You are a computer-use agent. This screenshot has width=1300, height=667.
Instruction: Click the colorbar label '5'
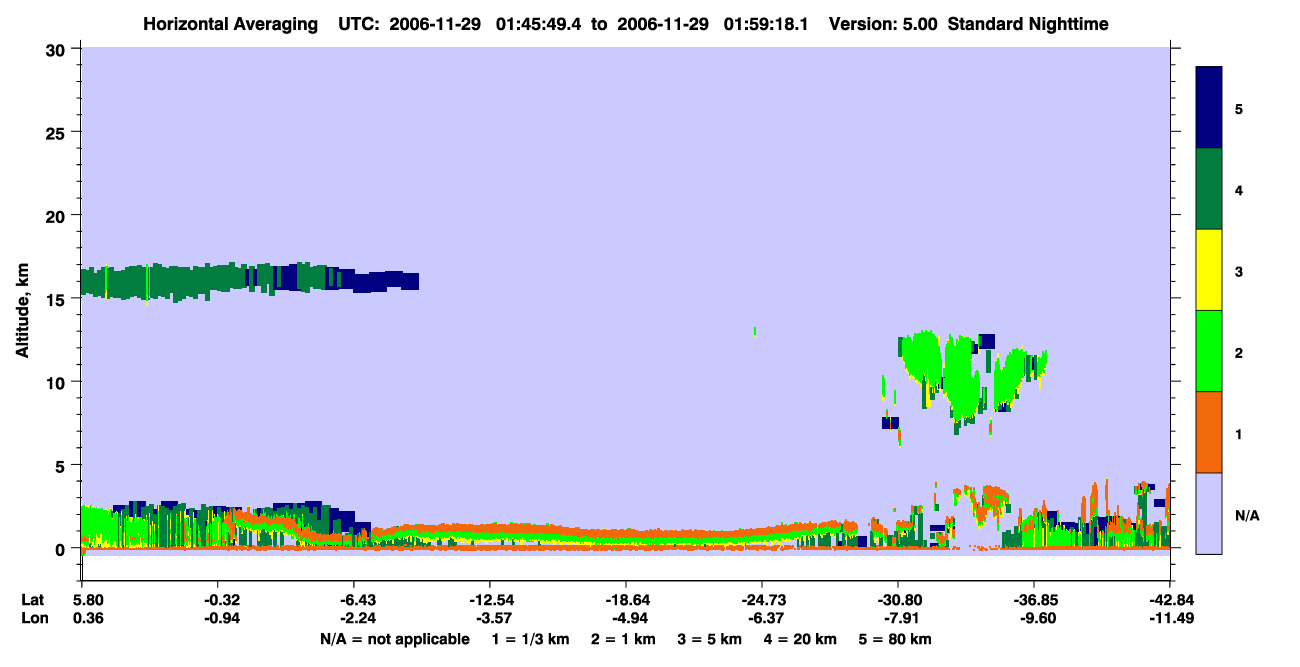pyautogui.click(x=1239, y=108)
